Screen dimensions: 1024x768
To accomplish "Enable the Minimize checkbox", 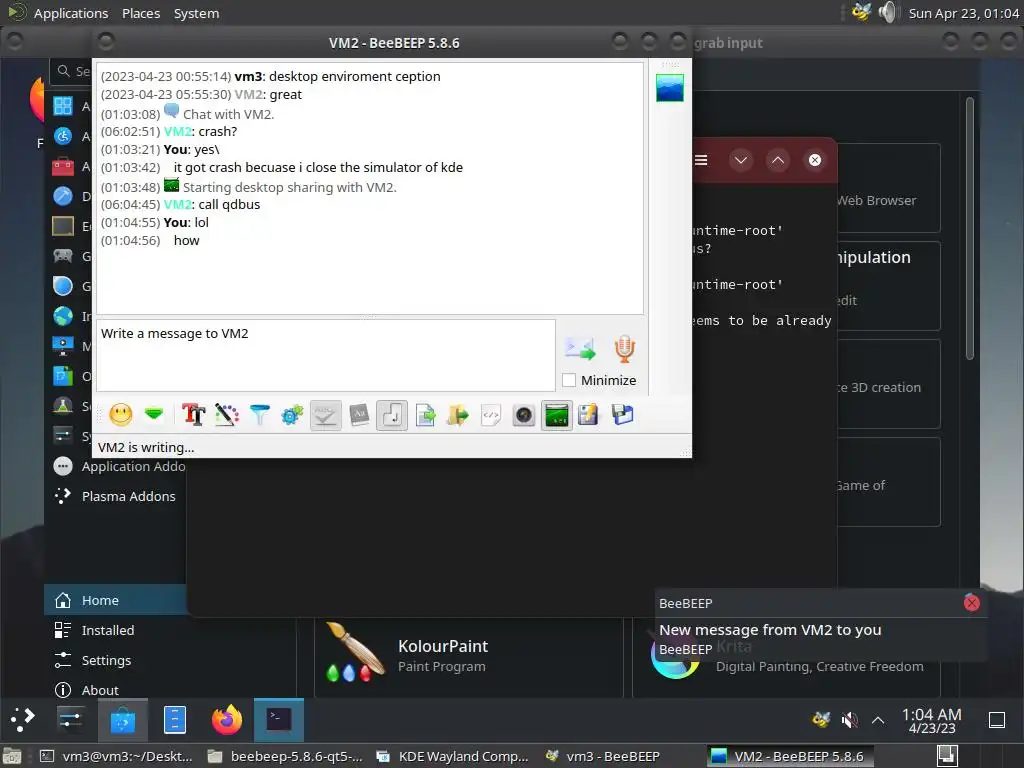I will pos(569,380).
